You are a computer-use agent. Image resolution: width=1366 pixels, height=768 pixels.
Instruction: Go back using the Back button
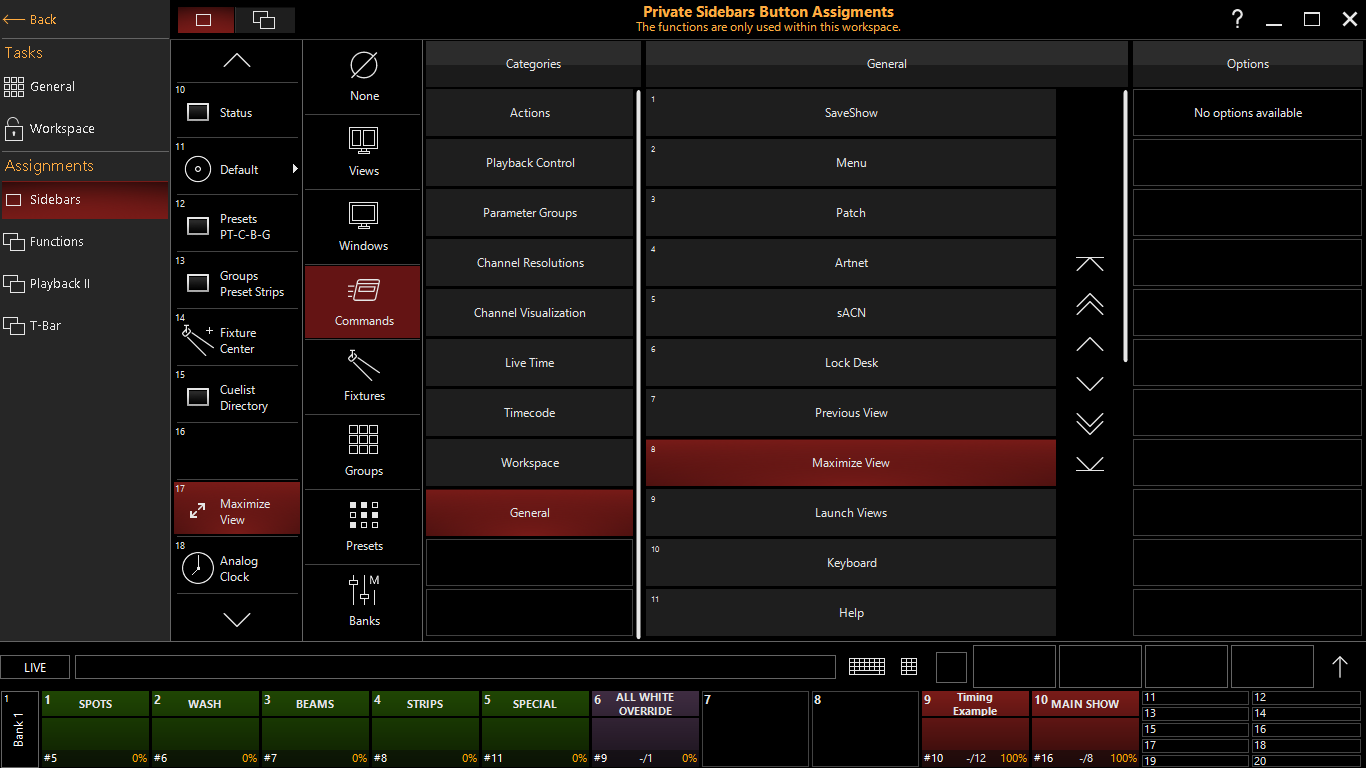(x=32, y=19)
